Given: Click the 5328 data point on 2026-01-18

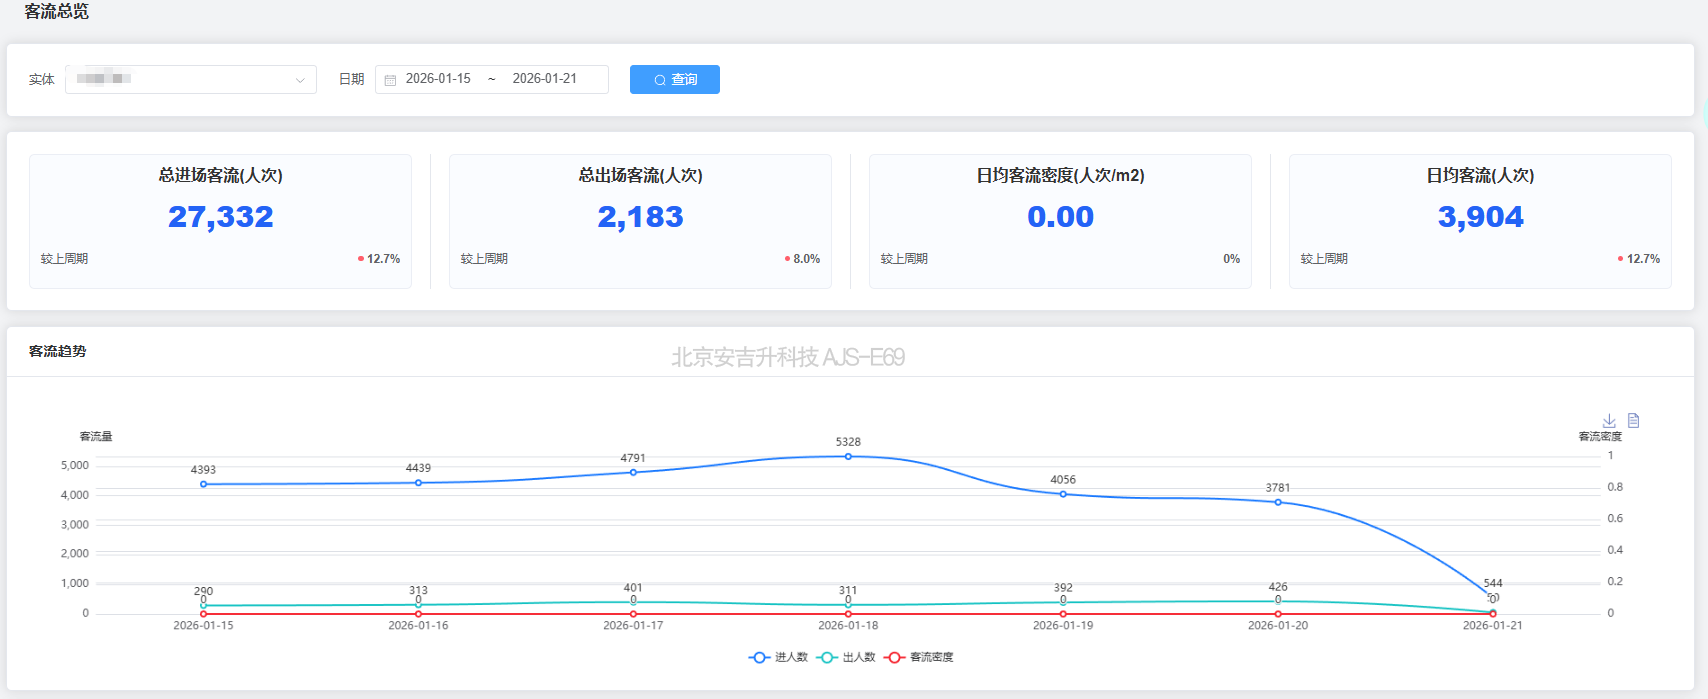Looking at the screenshot, I should coord(848,456).
